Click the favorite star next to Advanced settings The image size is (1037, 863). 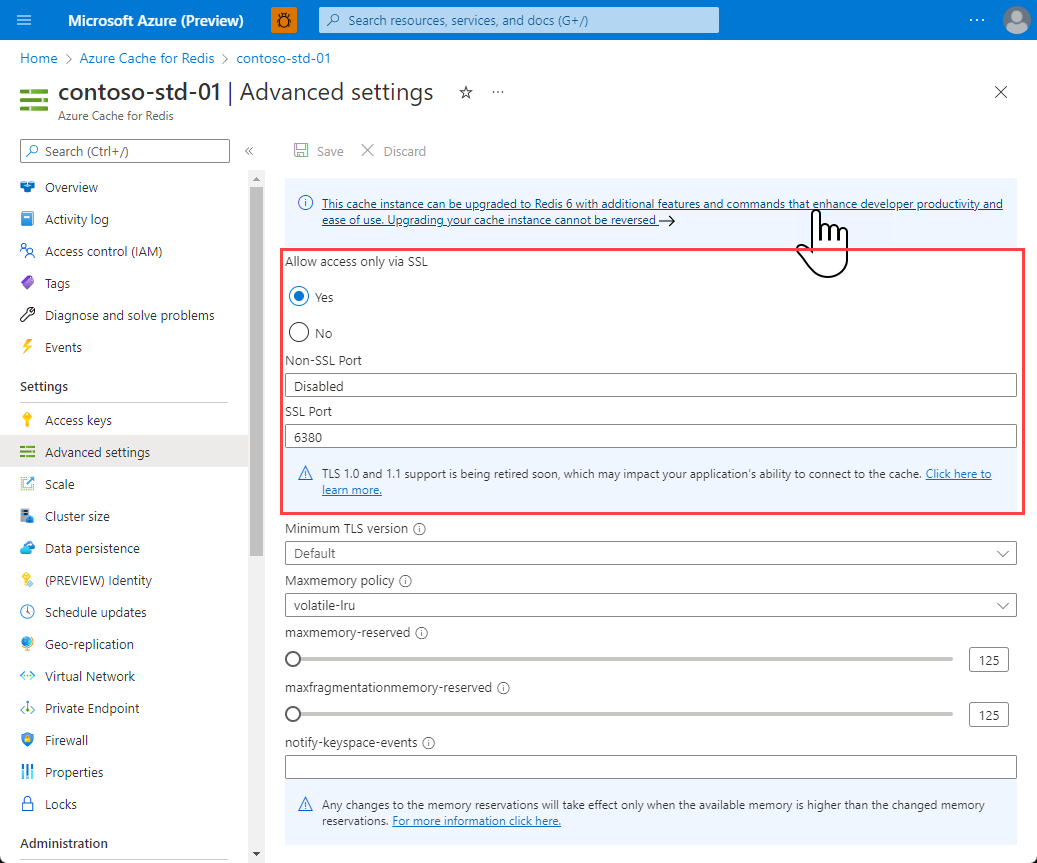[465, 92]
